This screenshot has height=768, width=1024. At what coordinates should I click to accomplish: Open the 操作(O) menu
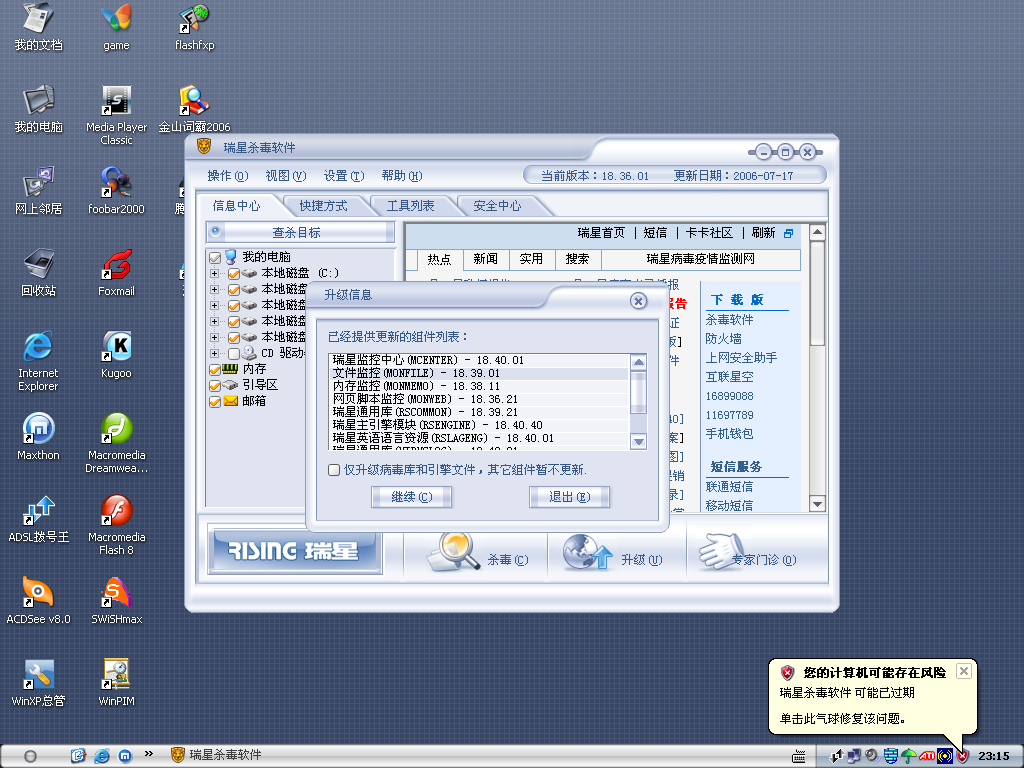[x=228, y=176]
